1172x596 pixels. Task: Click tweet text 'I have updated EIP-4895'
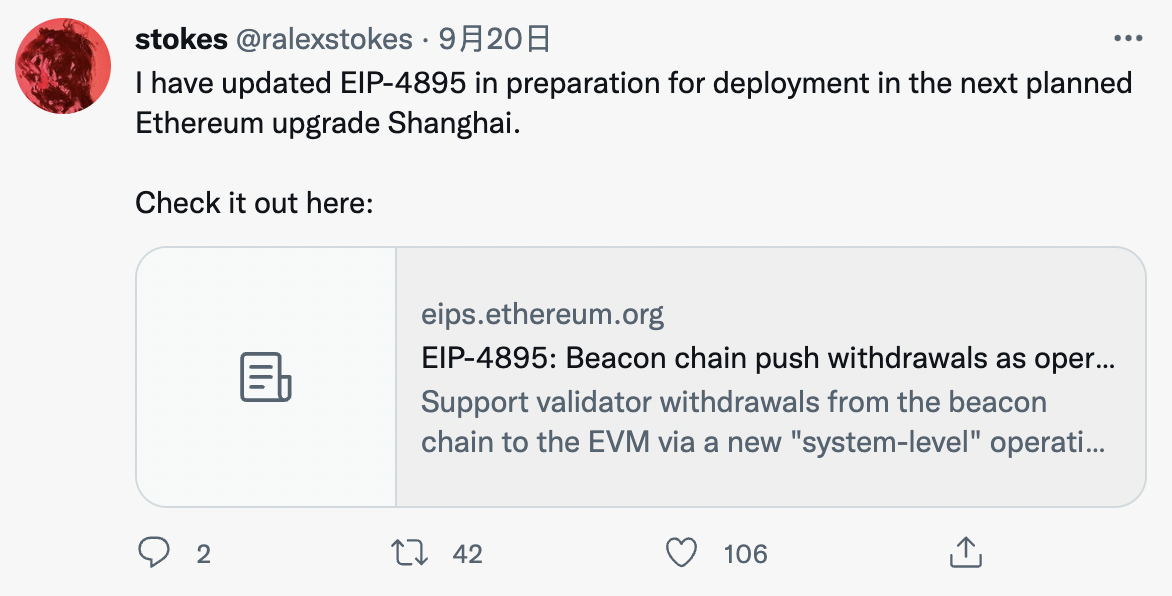(301, 83)
